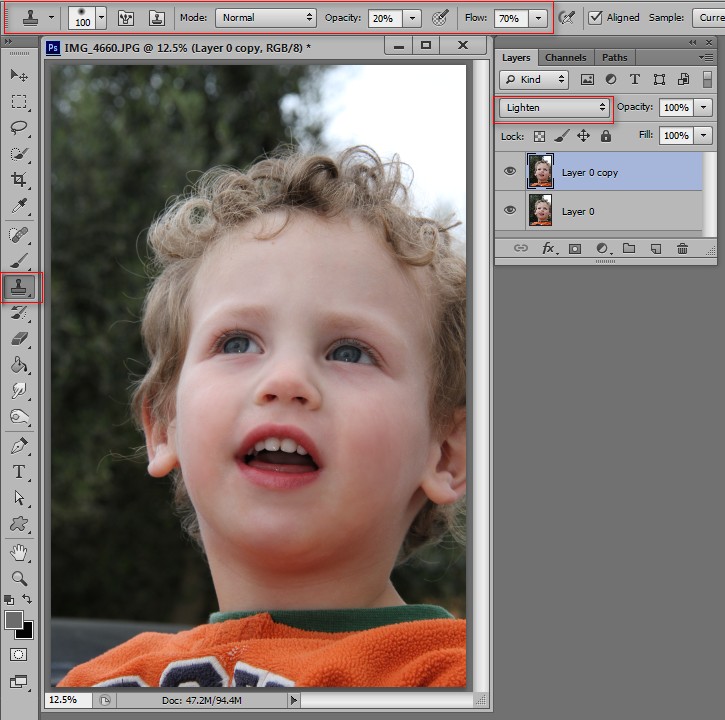Select the Lasso tool
725x720 pixels.
point(18,127)
